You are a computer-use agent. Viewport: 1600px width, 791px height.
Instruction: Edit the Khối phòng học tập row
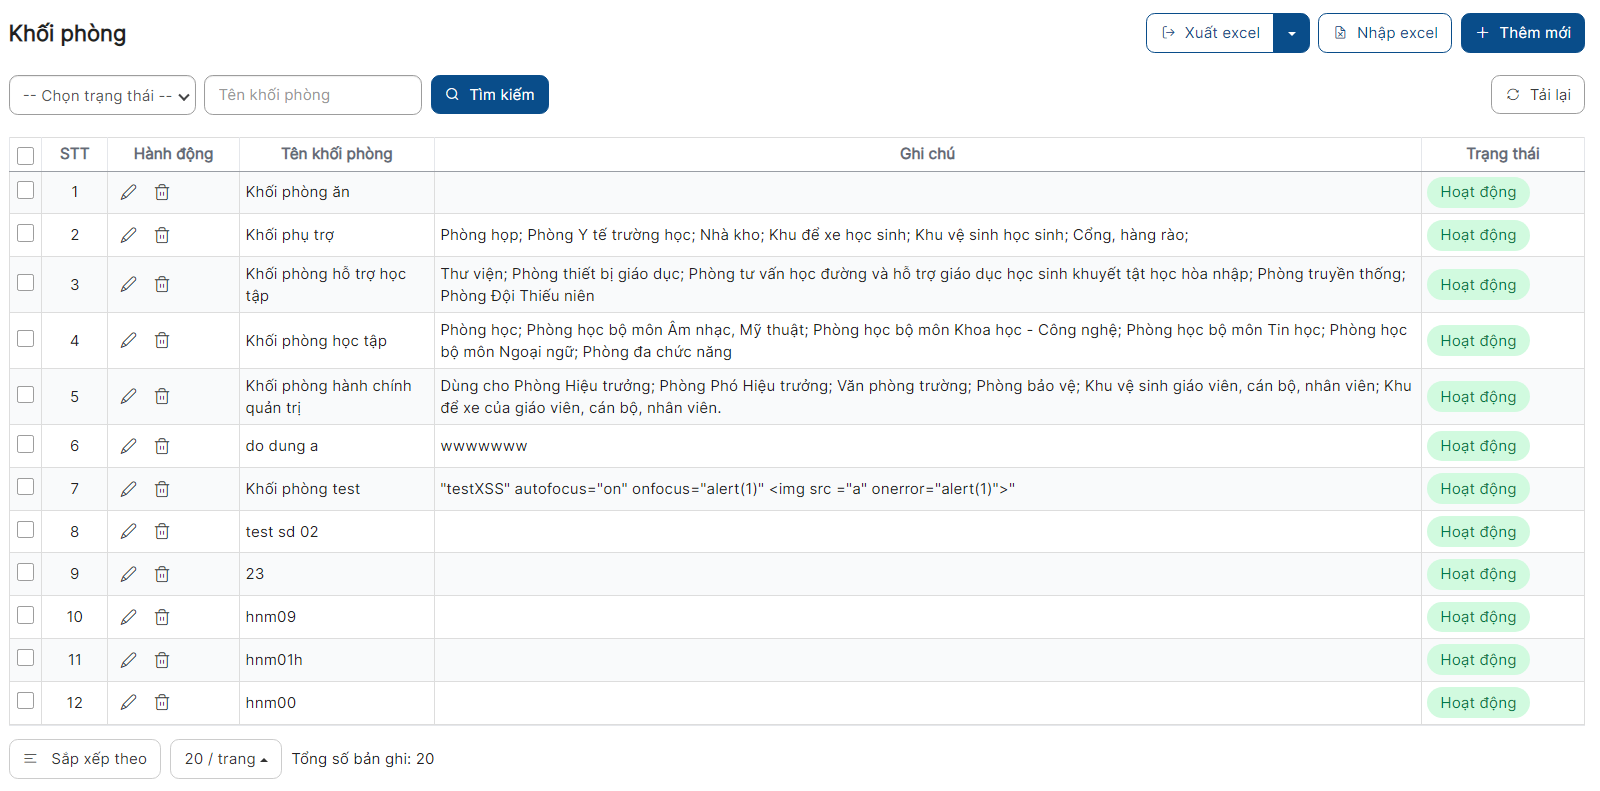[x=128, y=341]
